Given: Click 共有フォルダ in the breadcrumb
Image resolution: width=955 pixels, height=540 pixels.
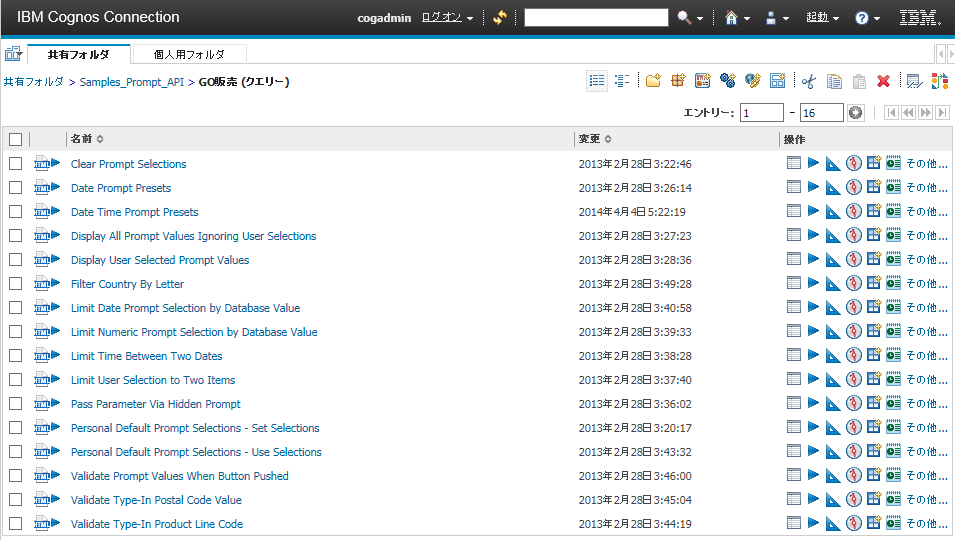Looking at the screenshot, I should point(33,82).
